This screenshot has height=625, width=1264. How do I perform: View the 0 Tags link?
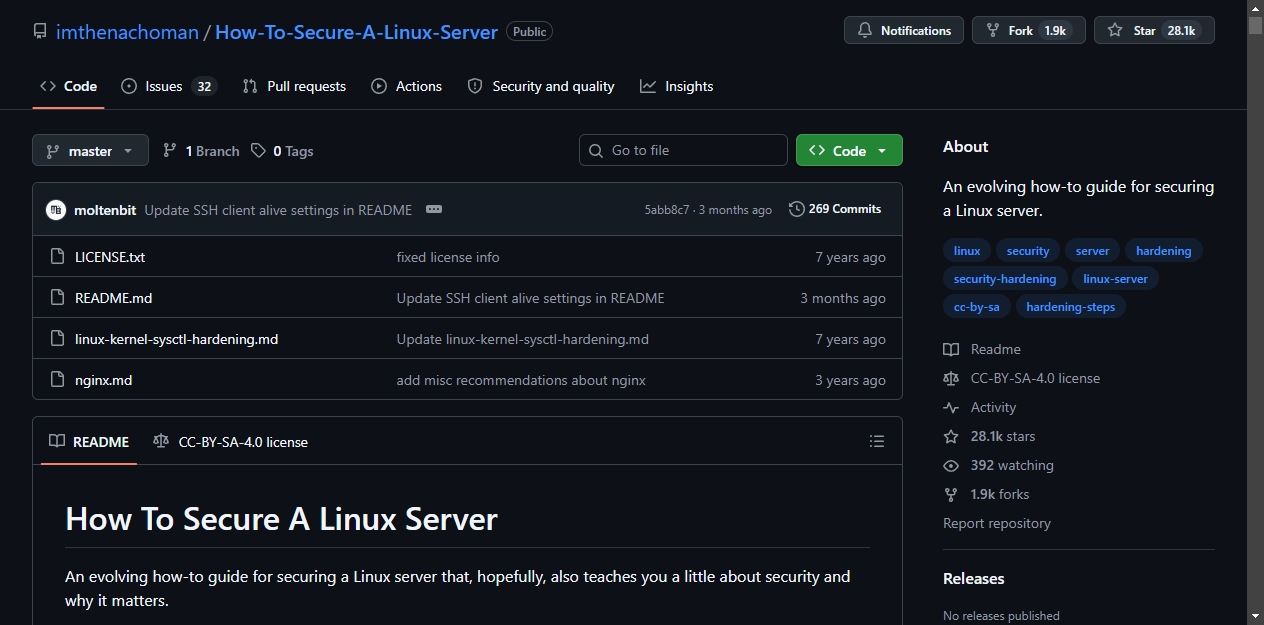[x=282, y=151]
